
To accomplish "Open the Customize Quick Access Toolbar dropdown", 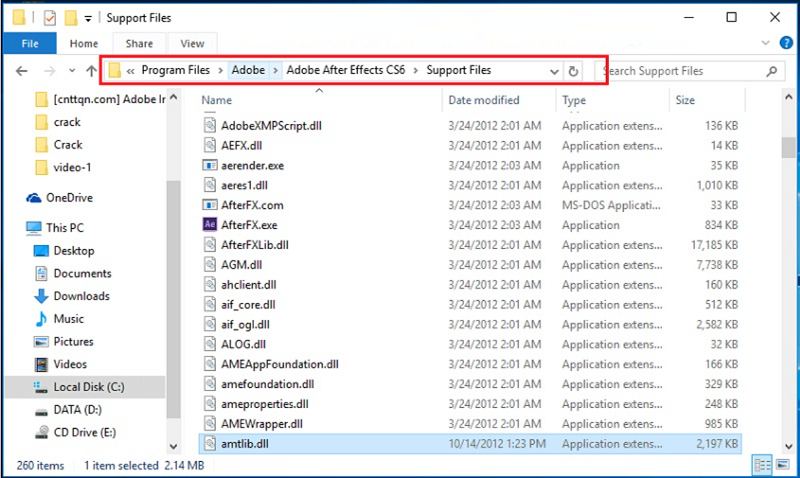I will click(x=89, y=18).
